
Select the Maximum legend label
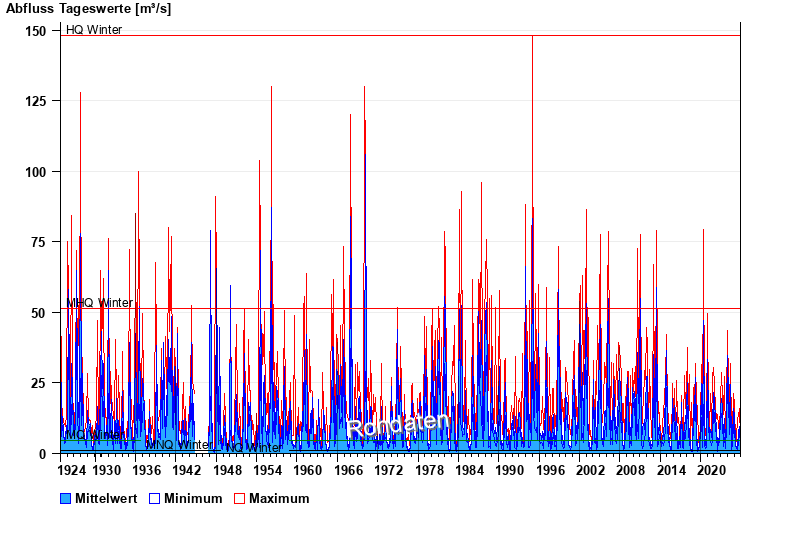tap(279, 498)
